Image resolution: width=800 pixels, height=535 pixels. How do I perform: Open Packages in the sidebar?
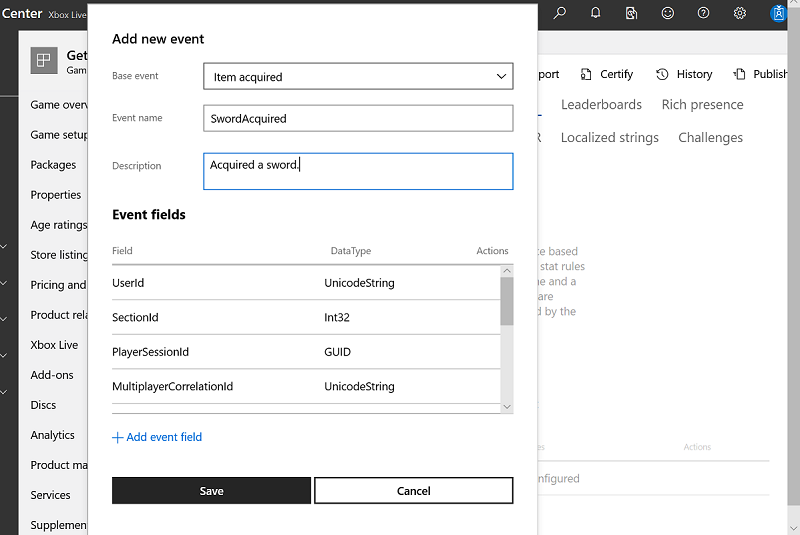pyautogui.click(x=53, y=165)
